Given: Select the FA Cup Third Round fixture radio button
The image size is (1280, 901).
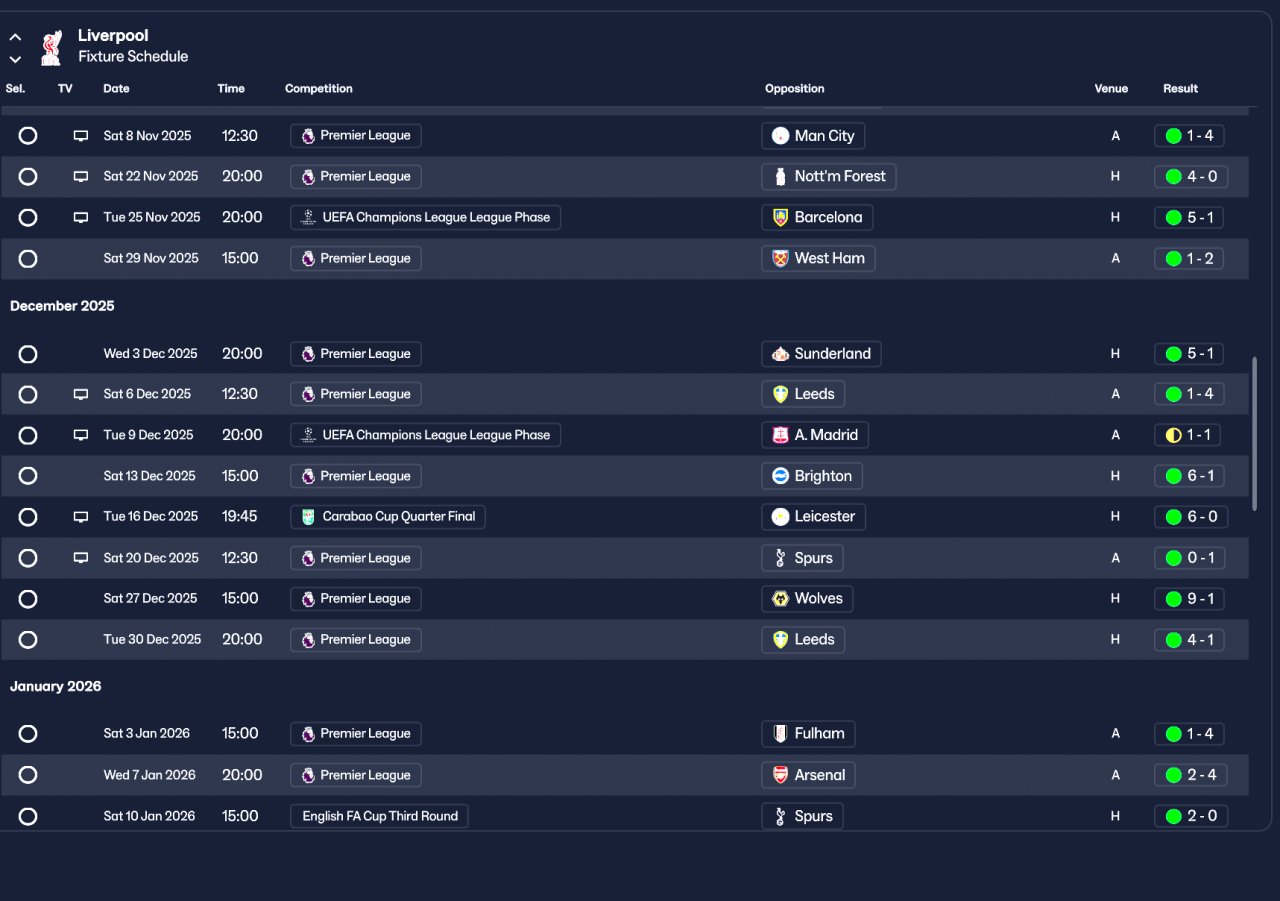Looking at the screenshot, I should pyautogui.click(x=28, y=816).
